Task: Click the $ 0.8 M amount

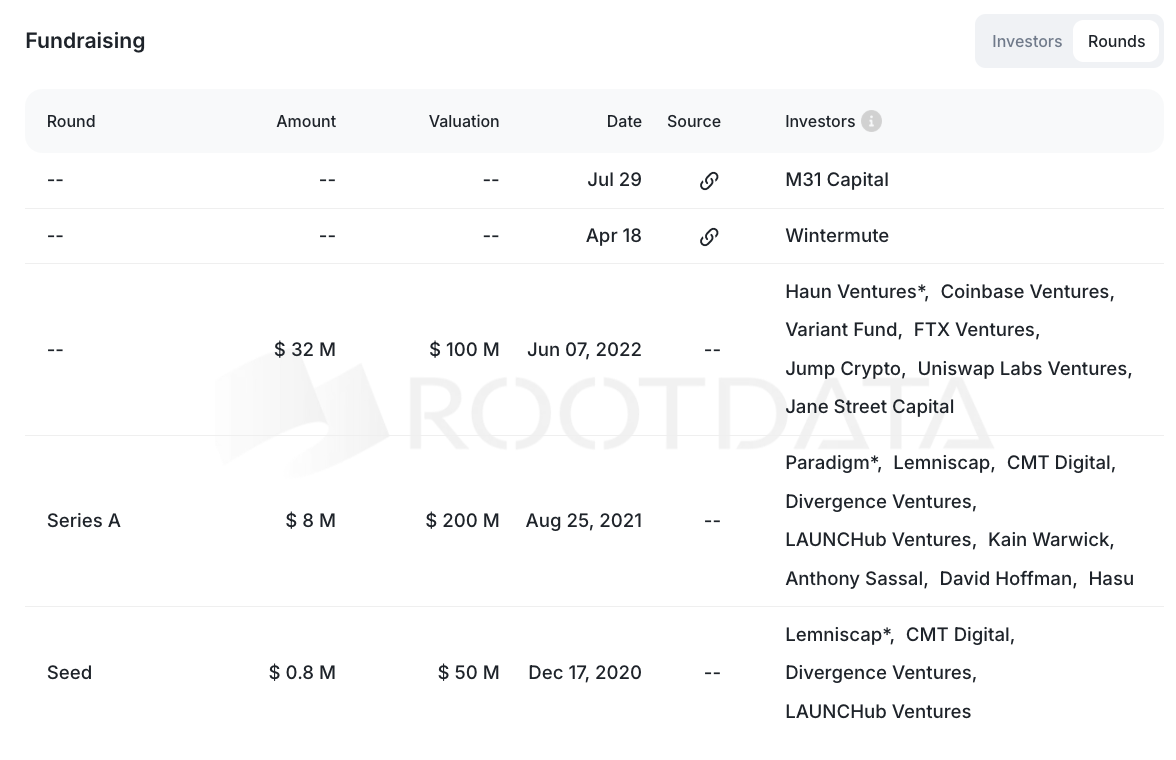Action: 302,672
